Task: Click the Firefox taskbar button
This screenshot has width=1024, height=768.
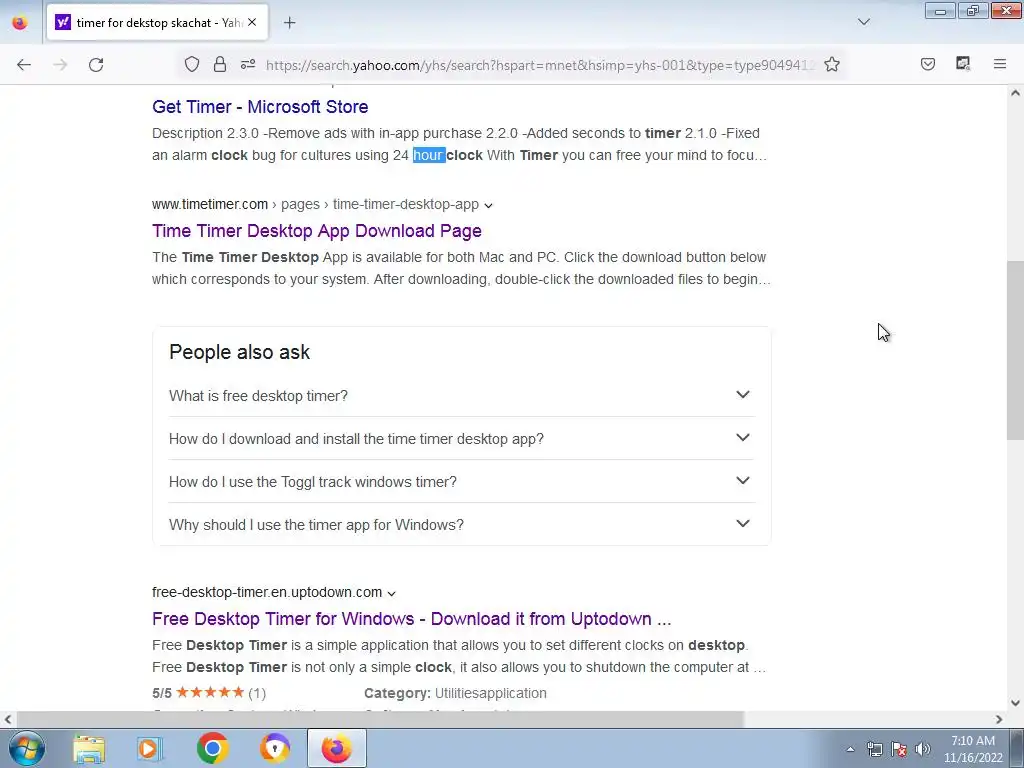Action: [x=336, y=748]
